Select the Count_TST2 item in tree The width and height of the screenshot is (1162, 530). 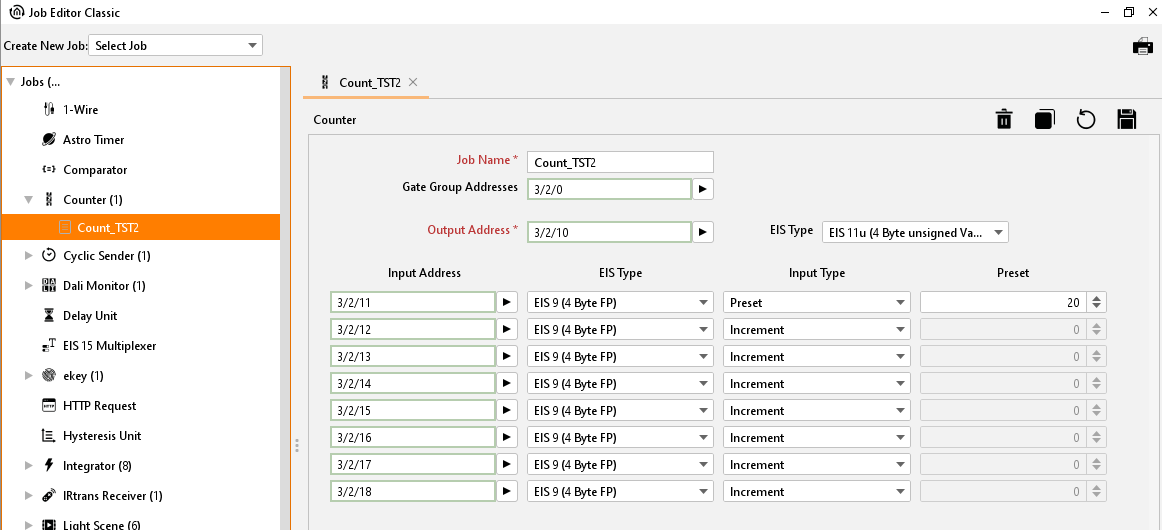tap(108, 228)
